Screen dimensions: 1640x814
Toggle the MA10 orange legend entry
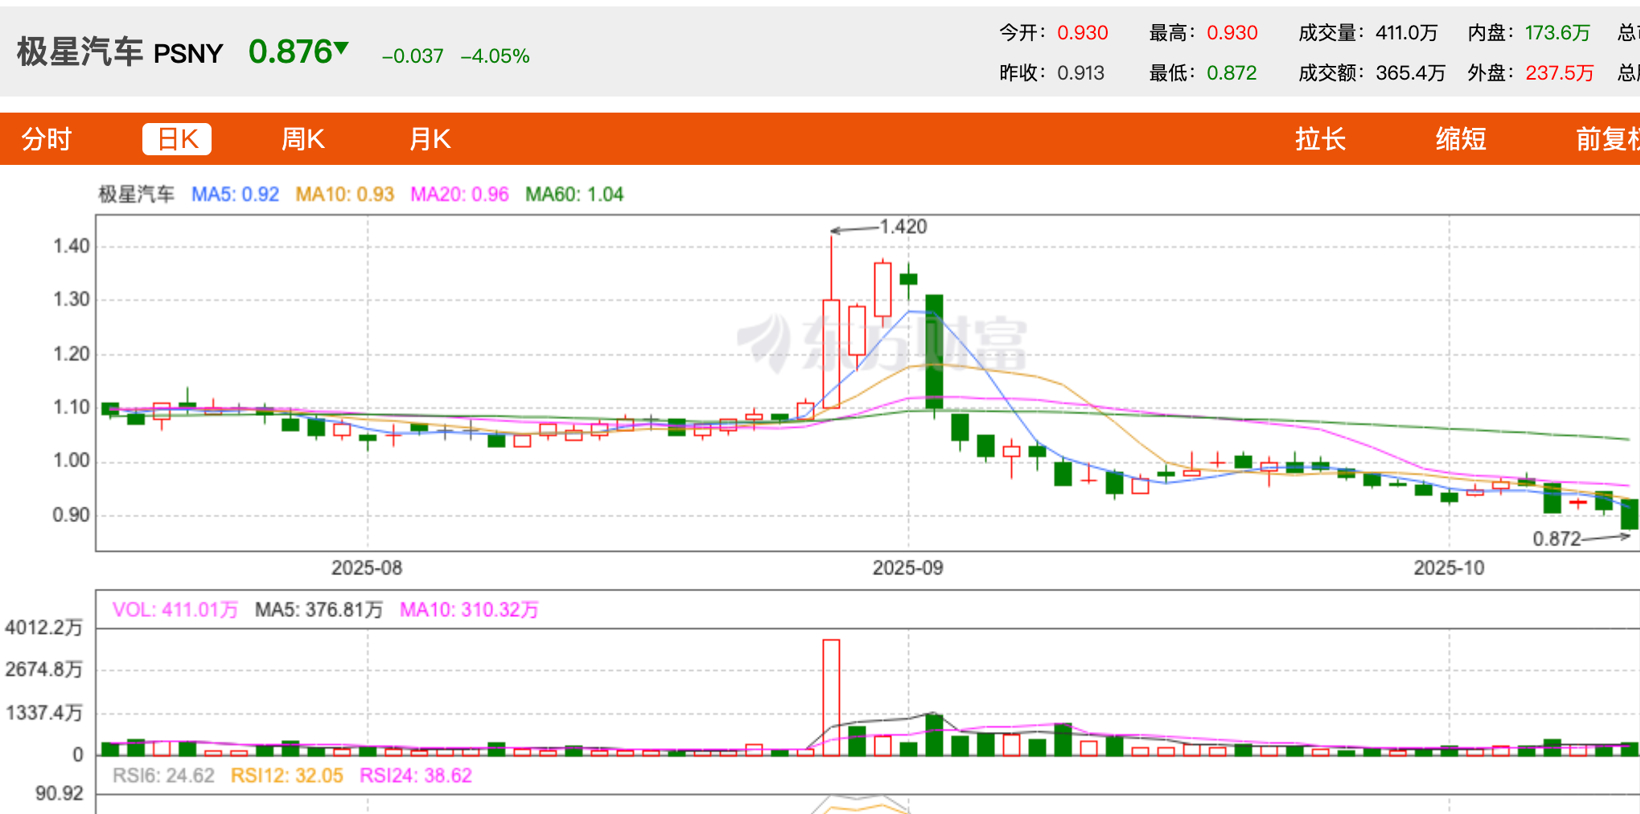point(344,194)
